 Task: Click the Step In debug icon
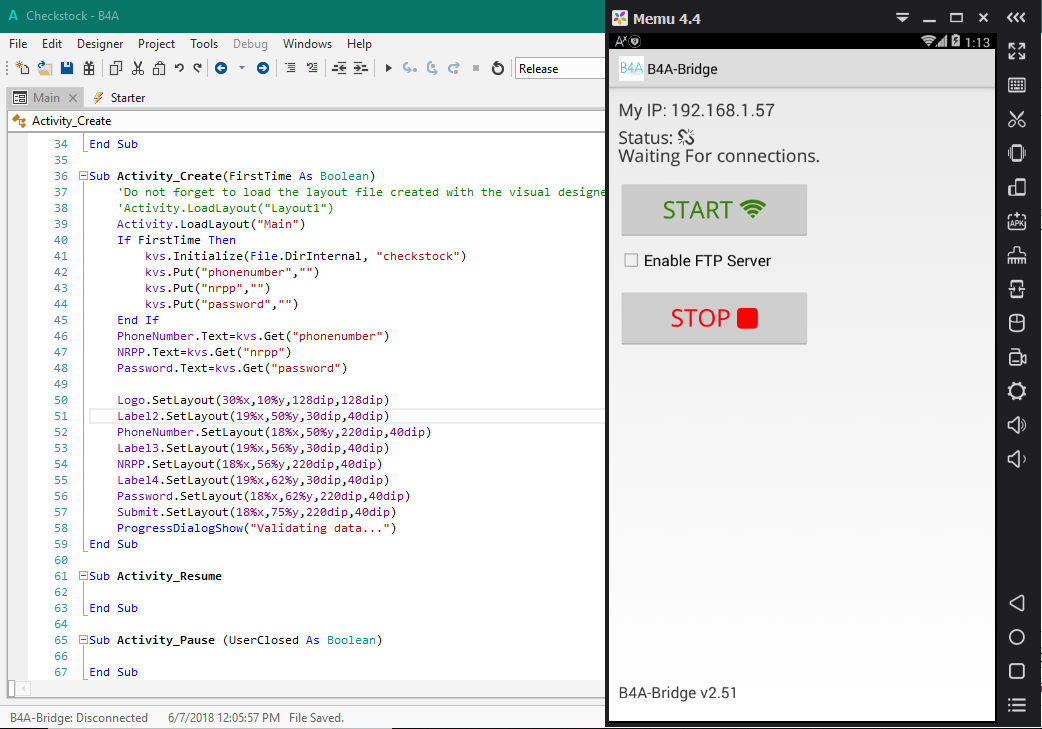coord(410,68)
